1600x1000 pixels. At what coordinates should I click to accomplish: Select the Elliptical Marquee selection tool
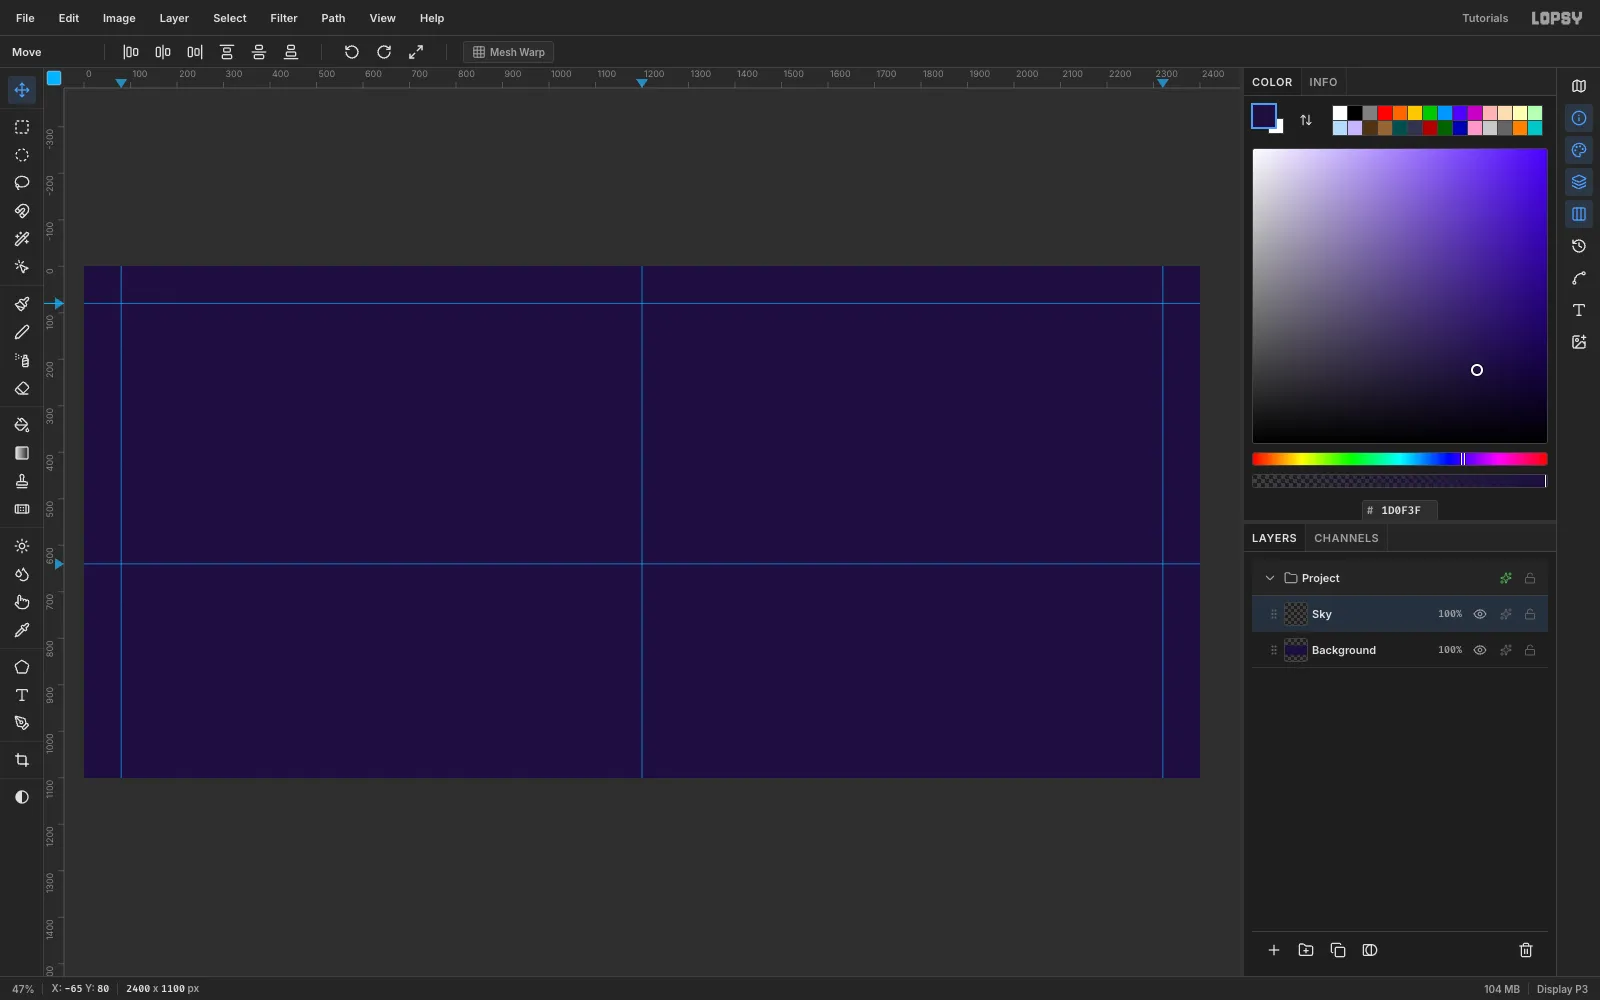tap(22, 155)
